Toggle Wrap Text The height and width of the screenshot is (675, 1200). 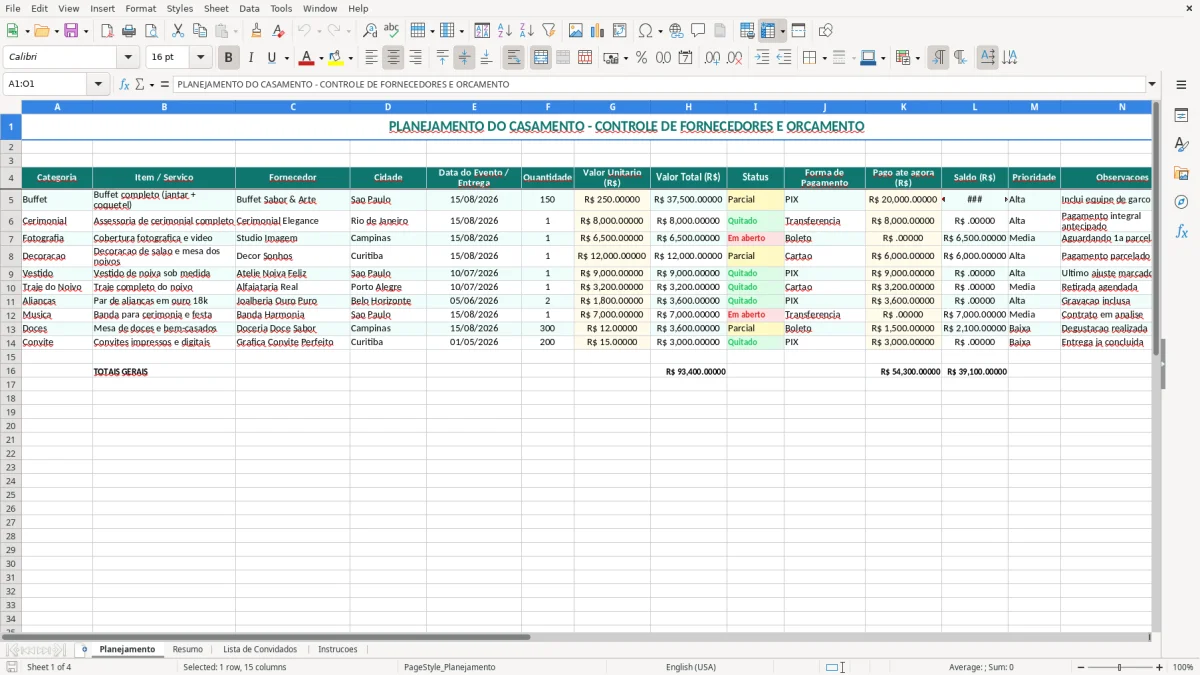(514, 58)
